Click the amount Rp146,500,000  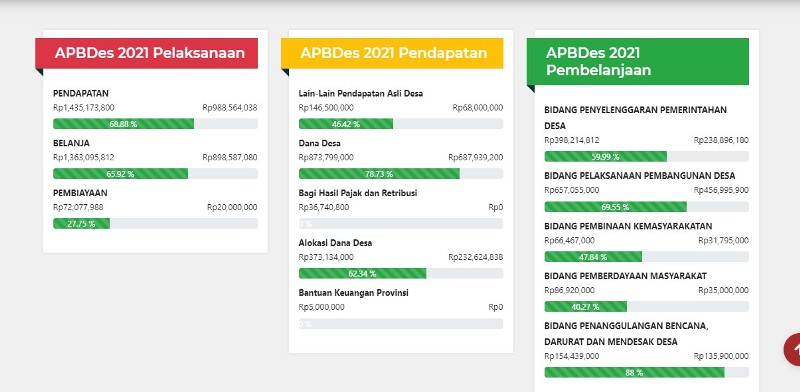pos(326,108)
